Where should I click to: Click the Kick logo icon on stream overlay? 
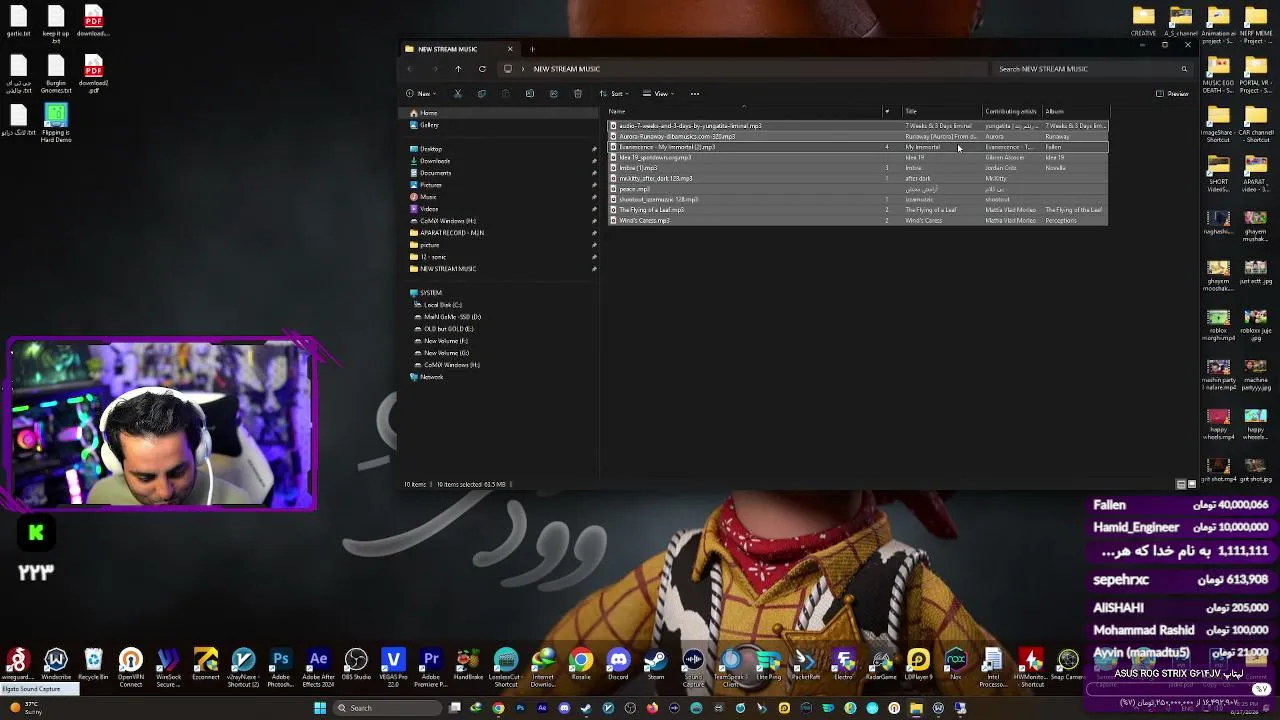(36, 533)
